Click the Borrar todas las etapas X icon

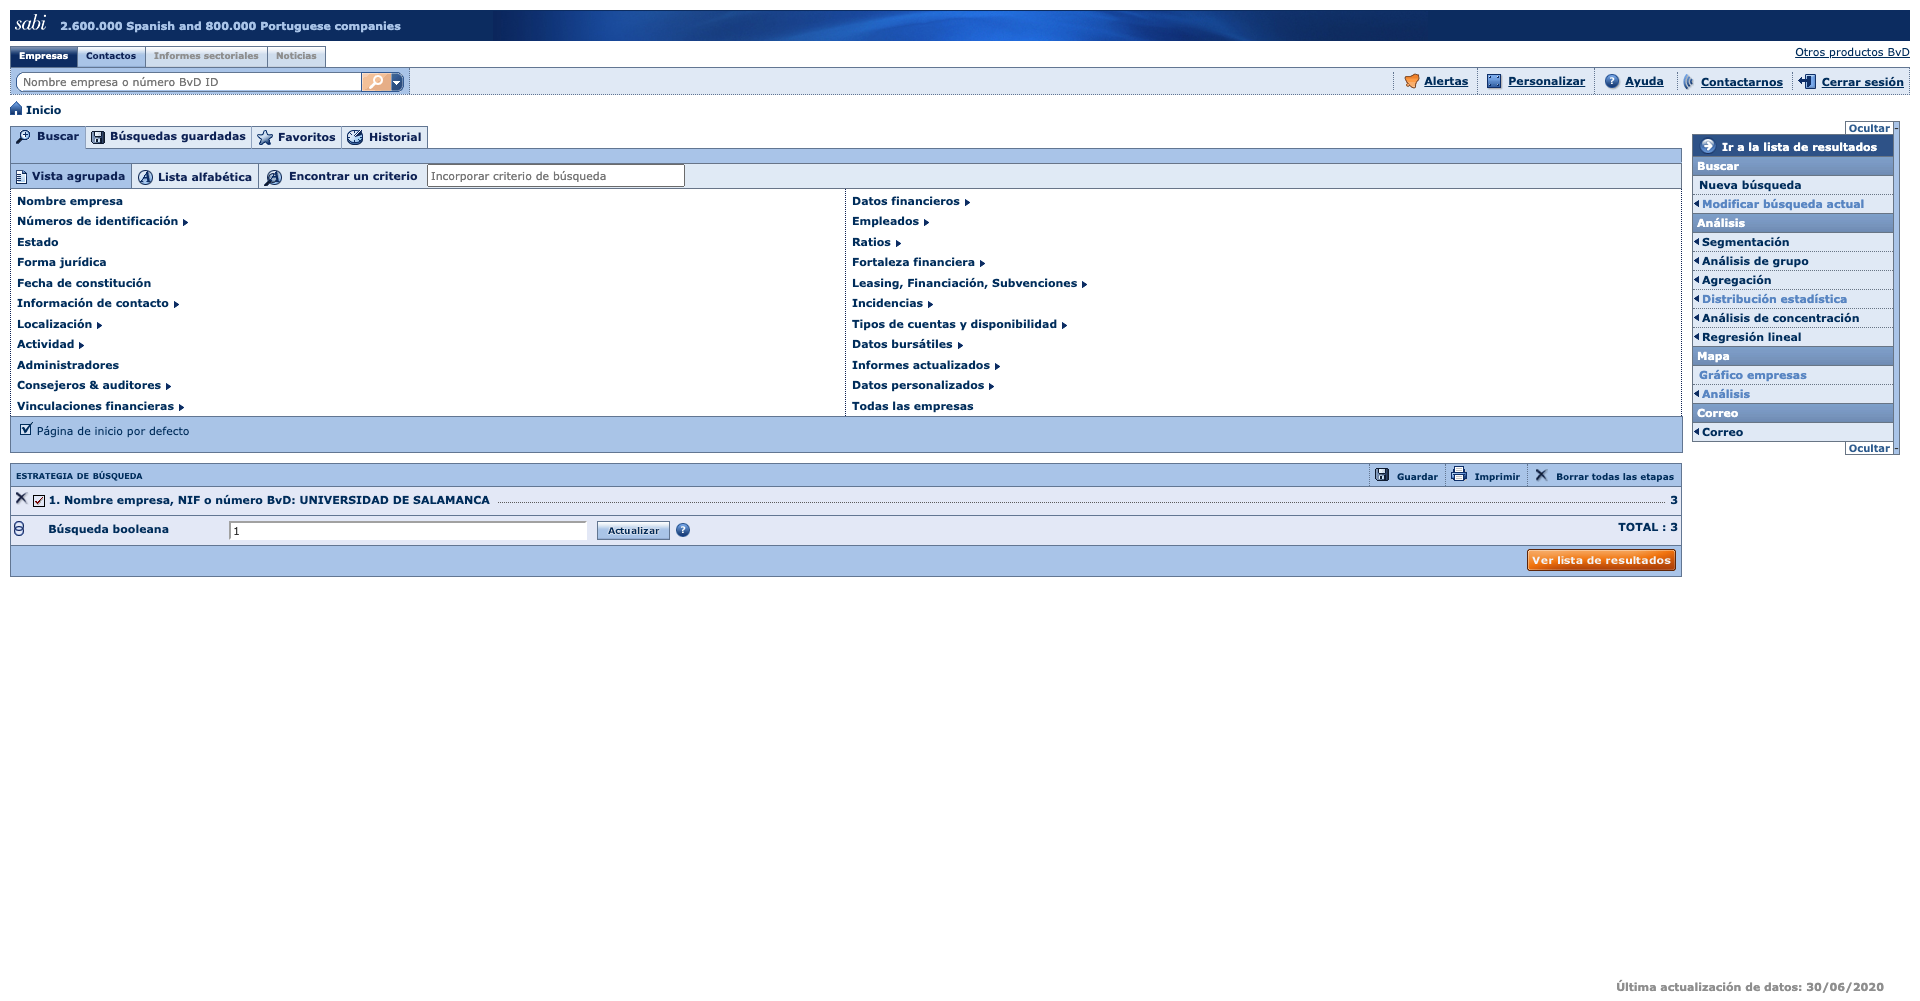click(1541, 475)
